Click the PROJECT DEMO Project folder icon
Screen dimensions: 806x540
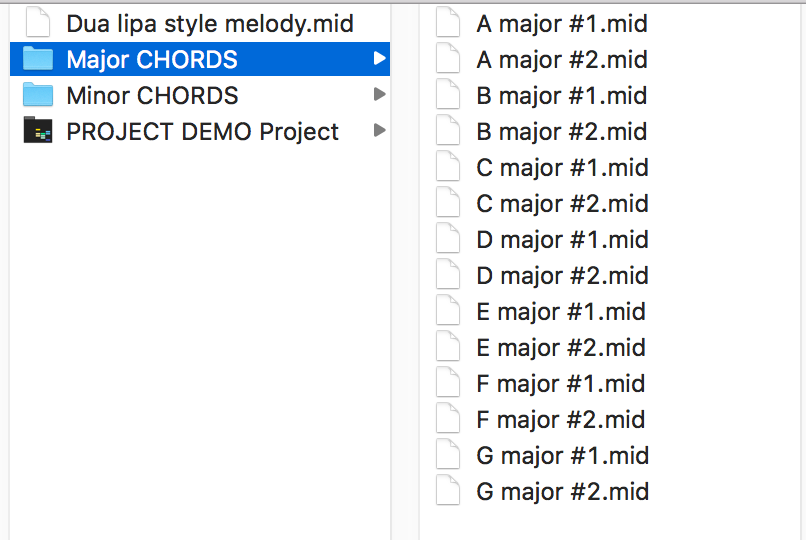pyautogui.click(x=38, y=132)
